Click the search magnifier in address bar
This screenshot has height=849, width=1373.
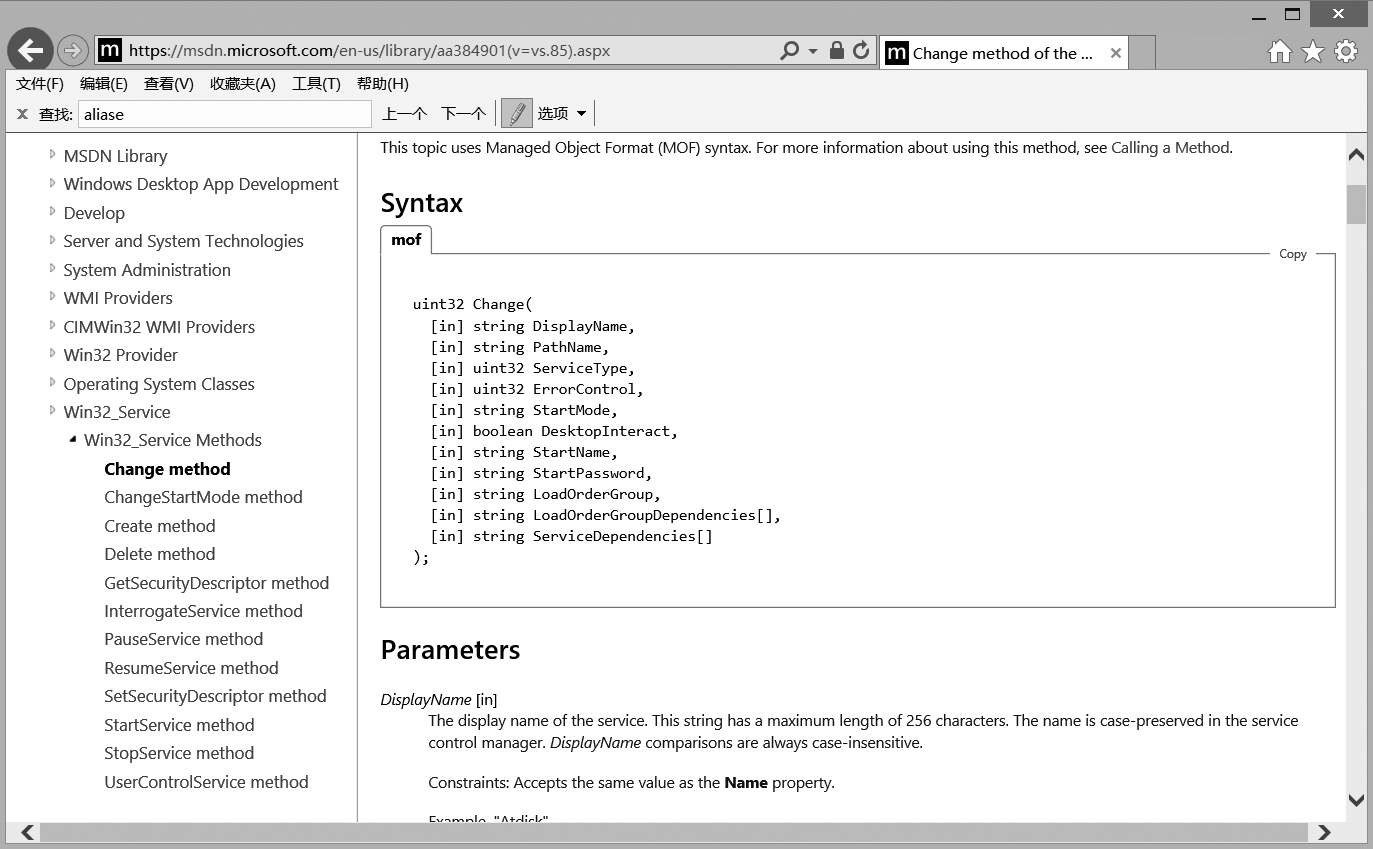coord(789,50)
